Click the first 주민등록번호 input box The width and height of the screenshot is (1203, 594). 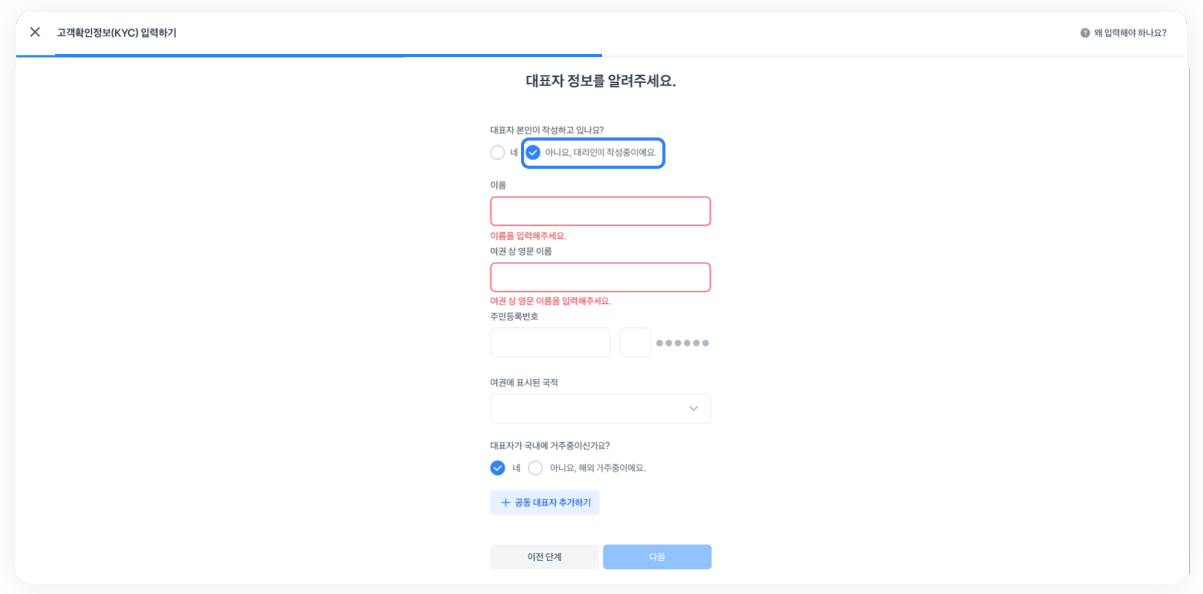(550, 343)
